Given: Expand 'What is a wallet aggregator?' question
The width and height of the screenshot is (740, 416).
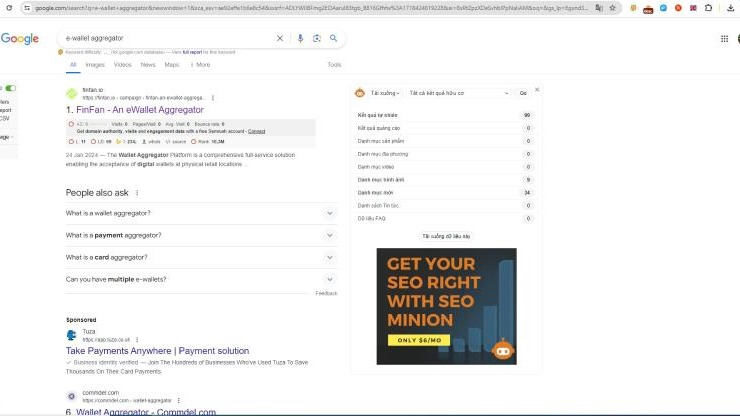Looking at the screenshot, I should point(202,213).
